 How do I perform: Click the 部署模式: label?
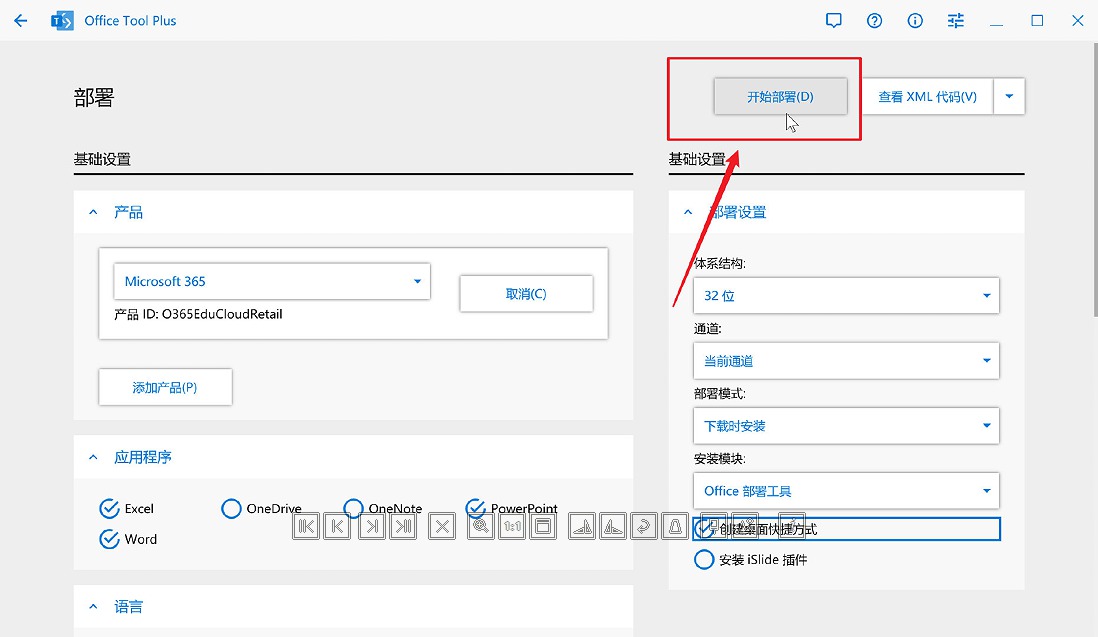coord(719,393)
